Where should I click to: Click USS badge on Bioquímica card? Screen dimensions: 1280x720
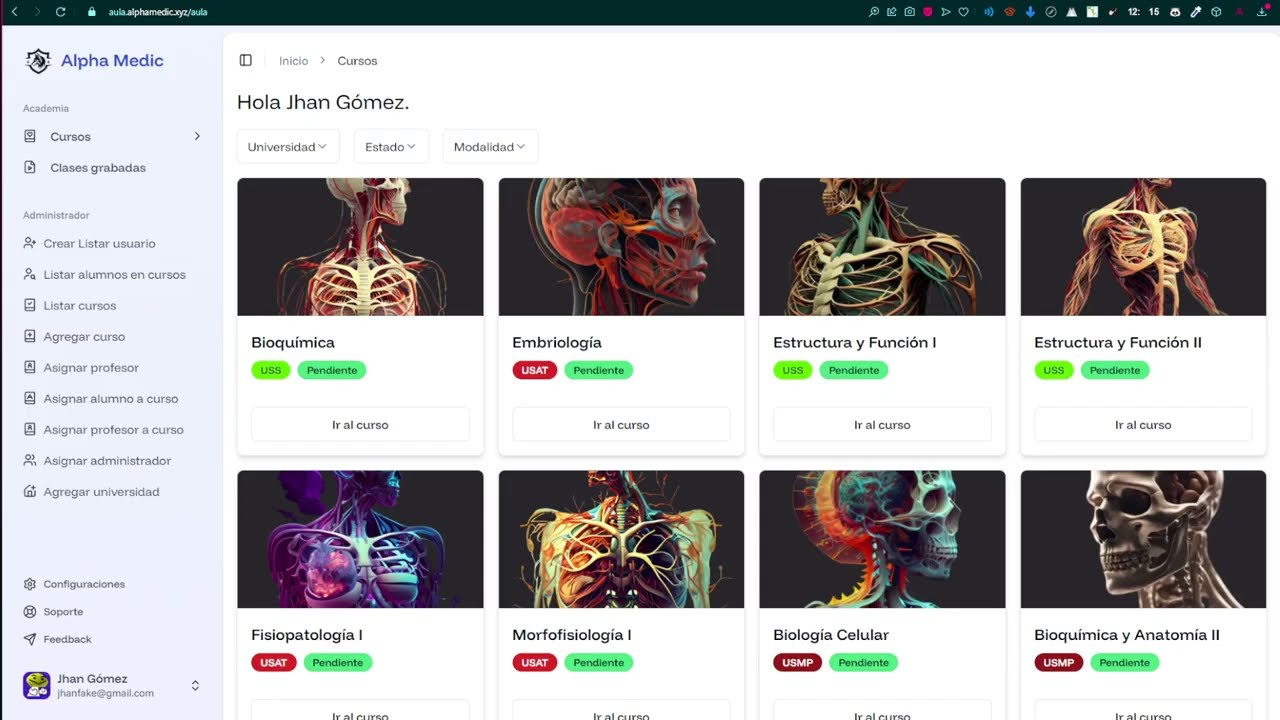tap(271, 370)
